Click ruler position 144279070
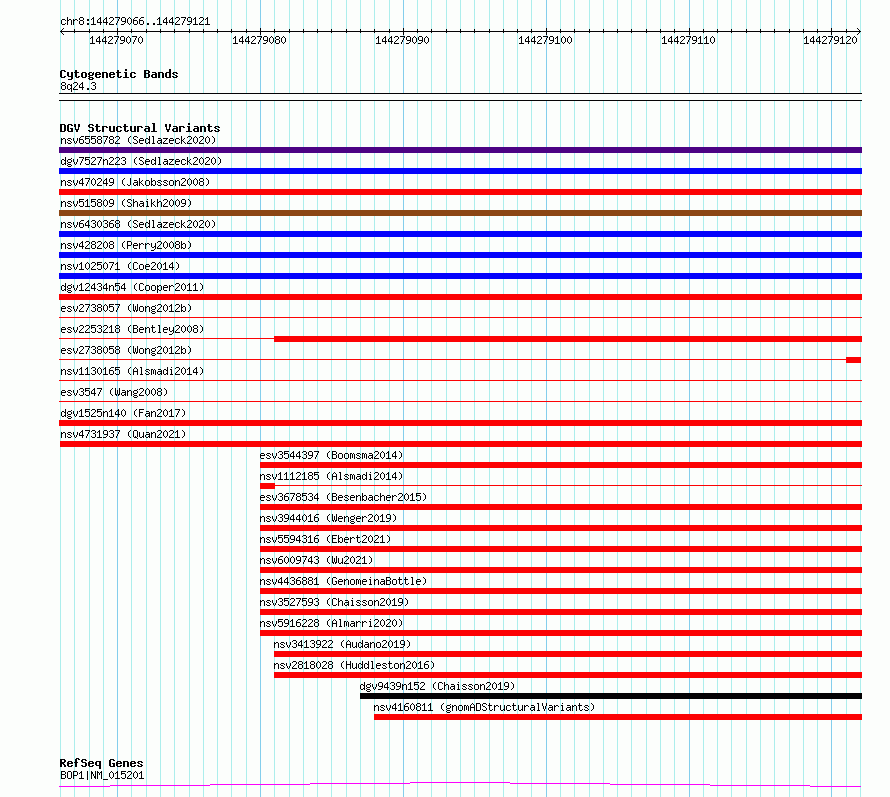 pos(116,40)
